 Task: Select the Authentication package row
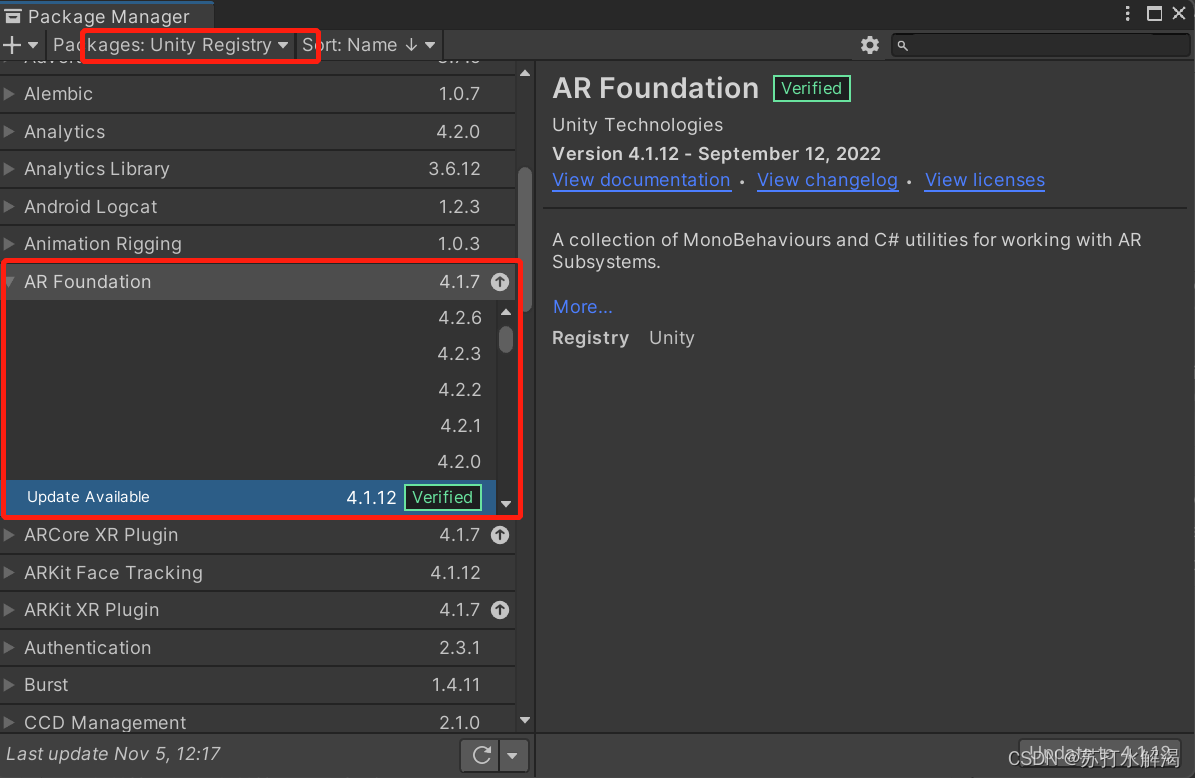258,648
